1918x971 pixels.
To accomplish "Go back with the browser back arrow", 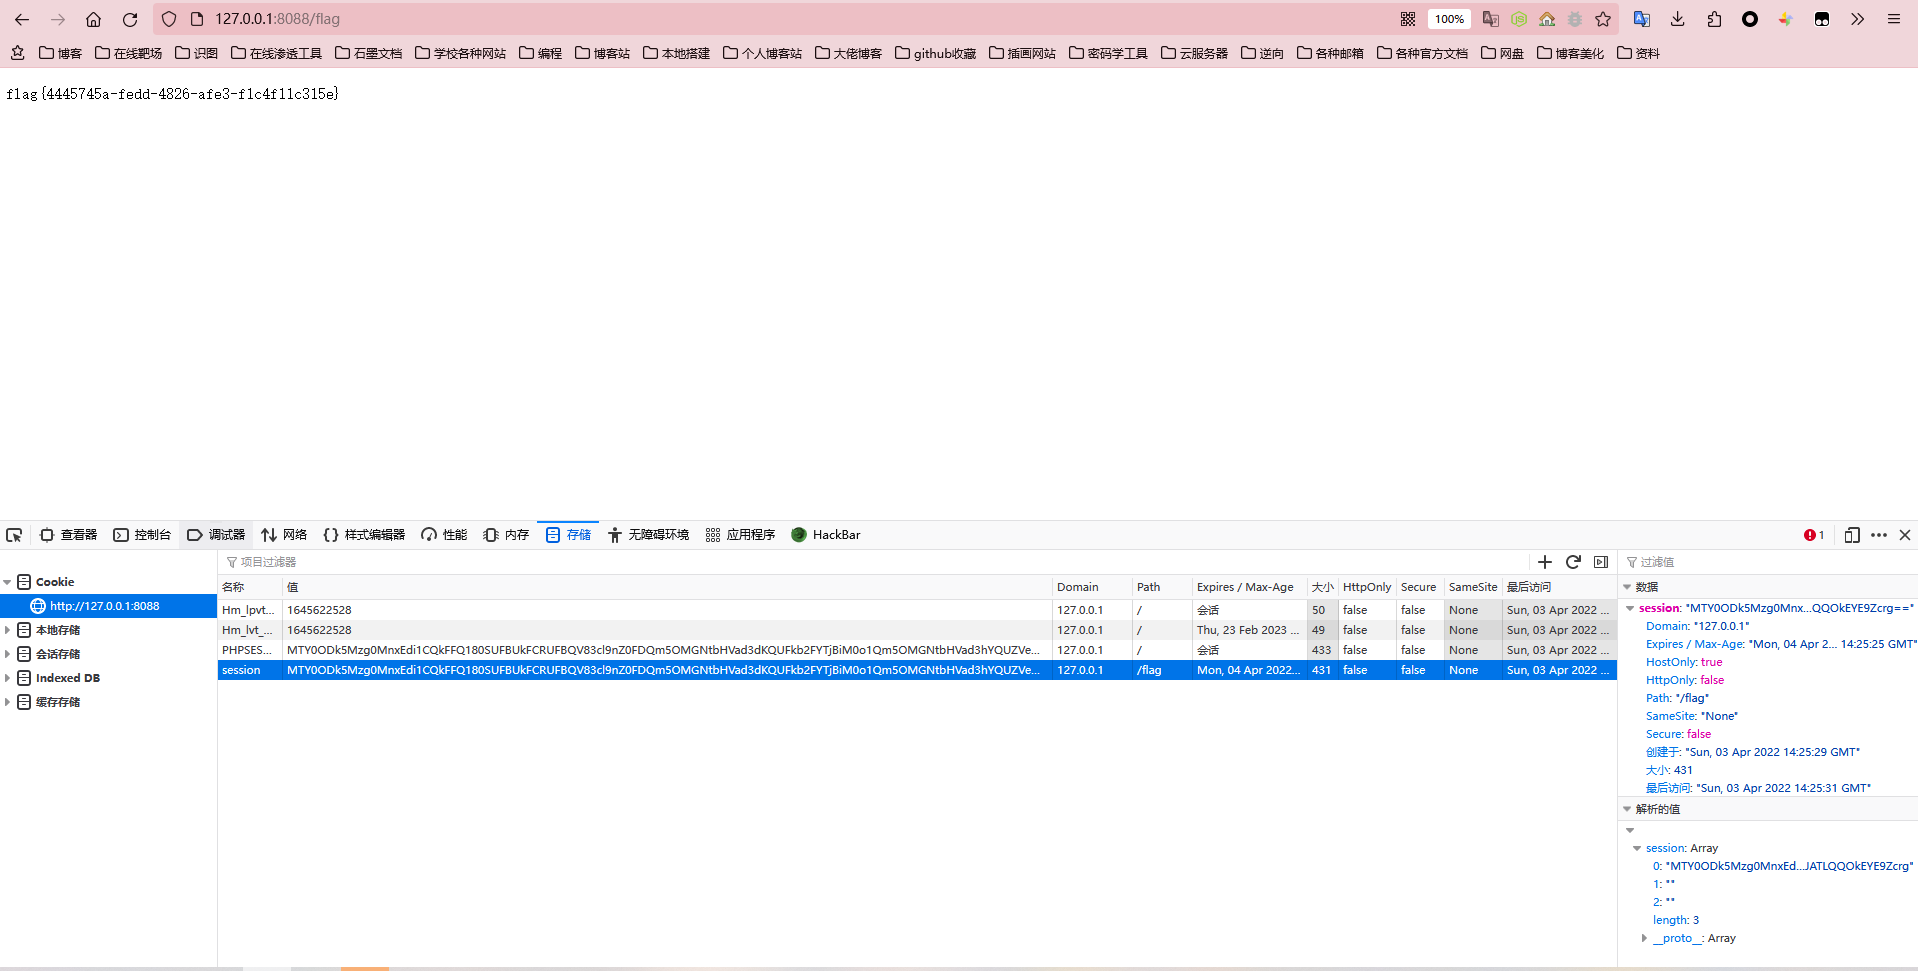I will pyautogui.click(x=22, y=19).
